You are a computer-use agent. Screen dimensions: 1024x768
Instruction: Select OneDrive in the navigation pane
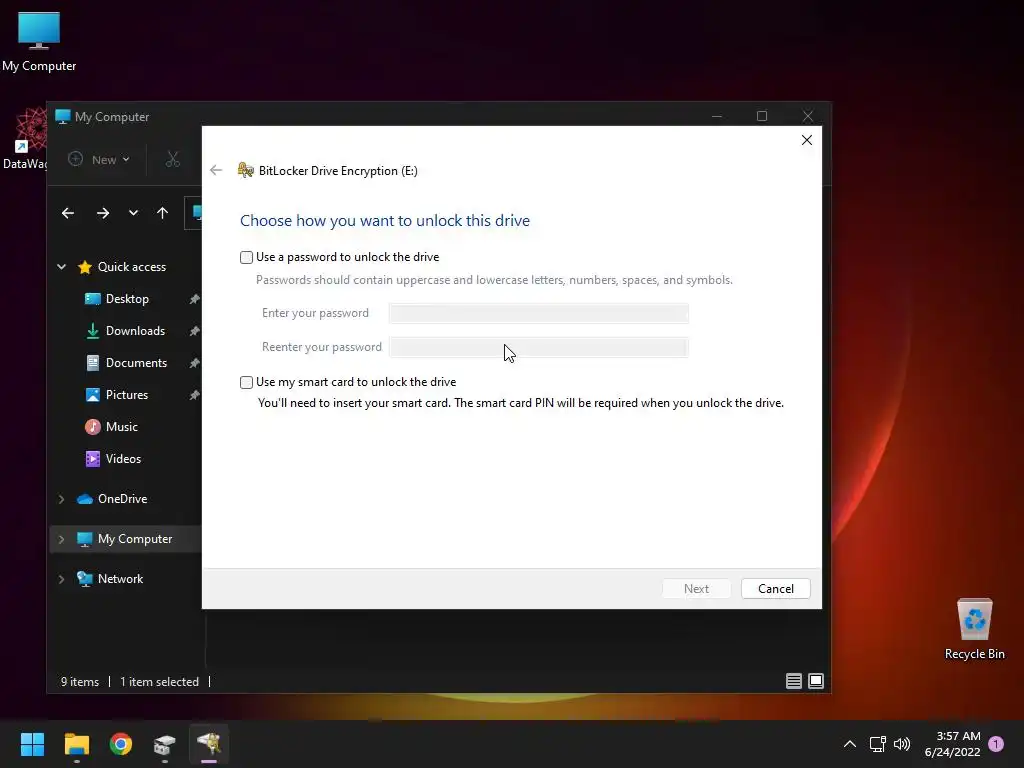pos(122,499)
